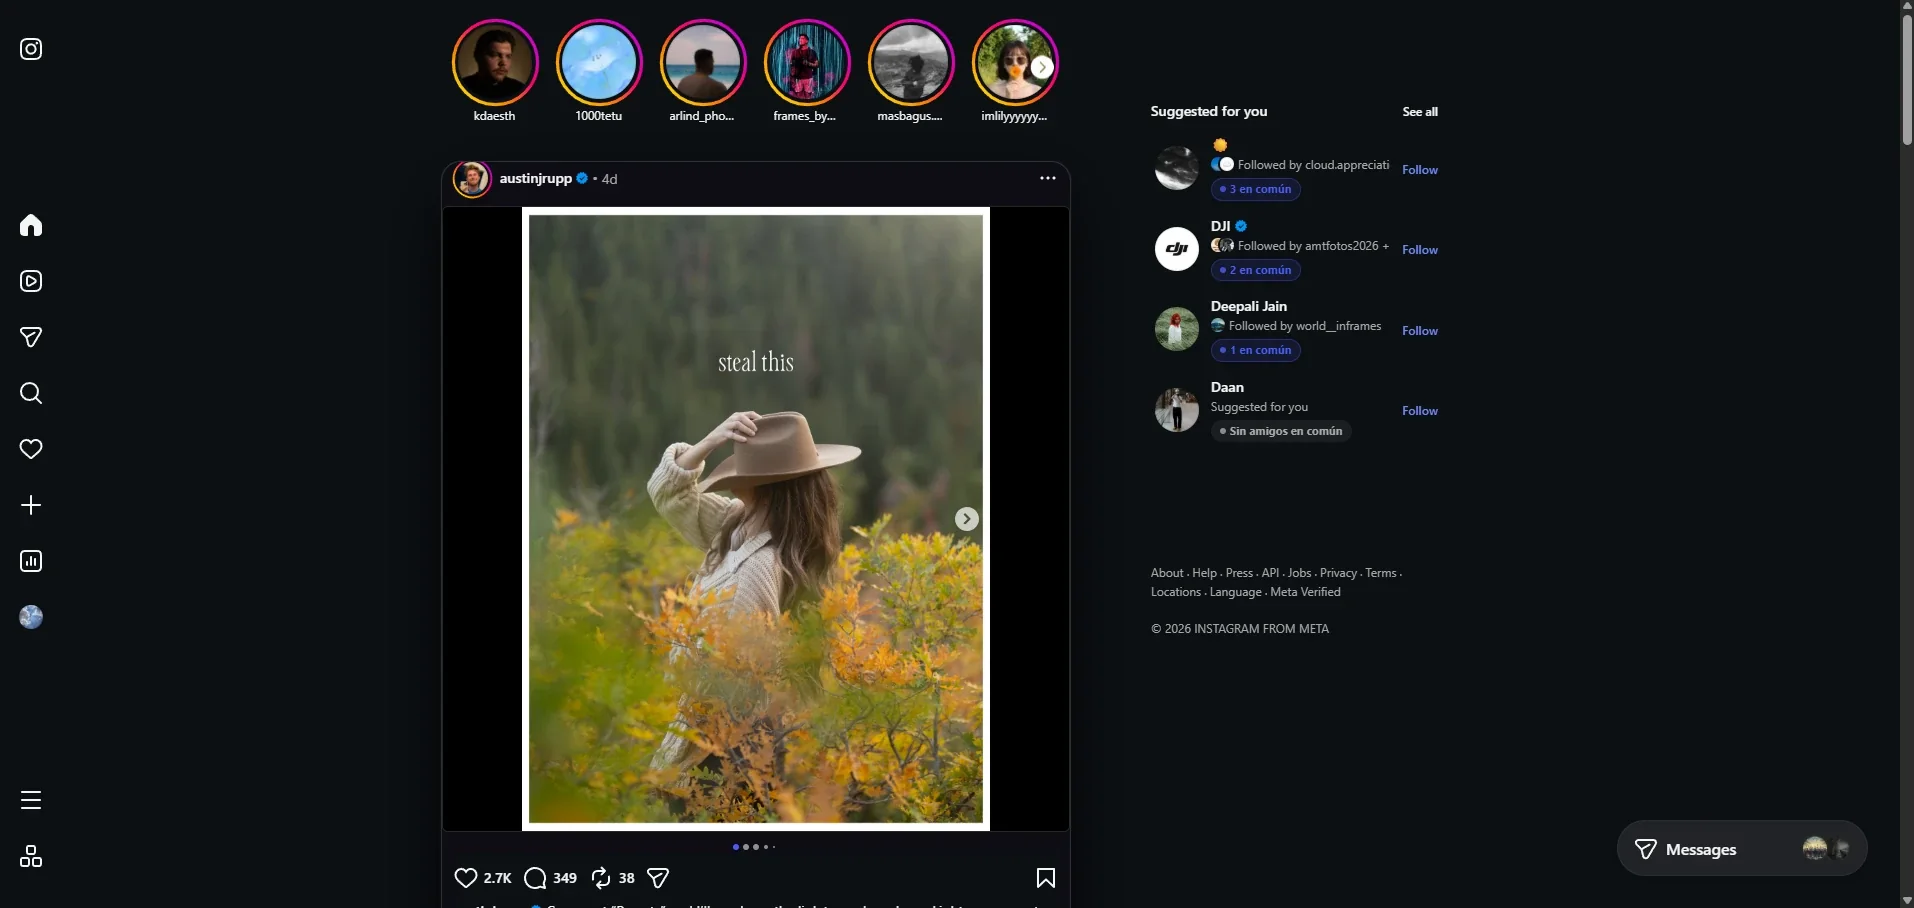Open the hamburger More menu

(31, 800)
